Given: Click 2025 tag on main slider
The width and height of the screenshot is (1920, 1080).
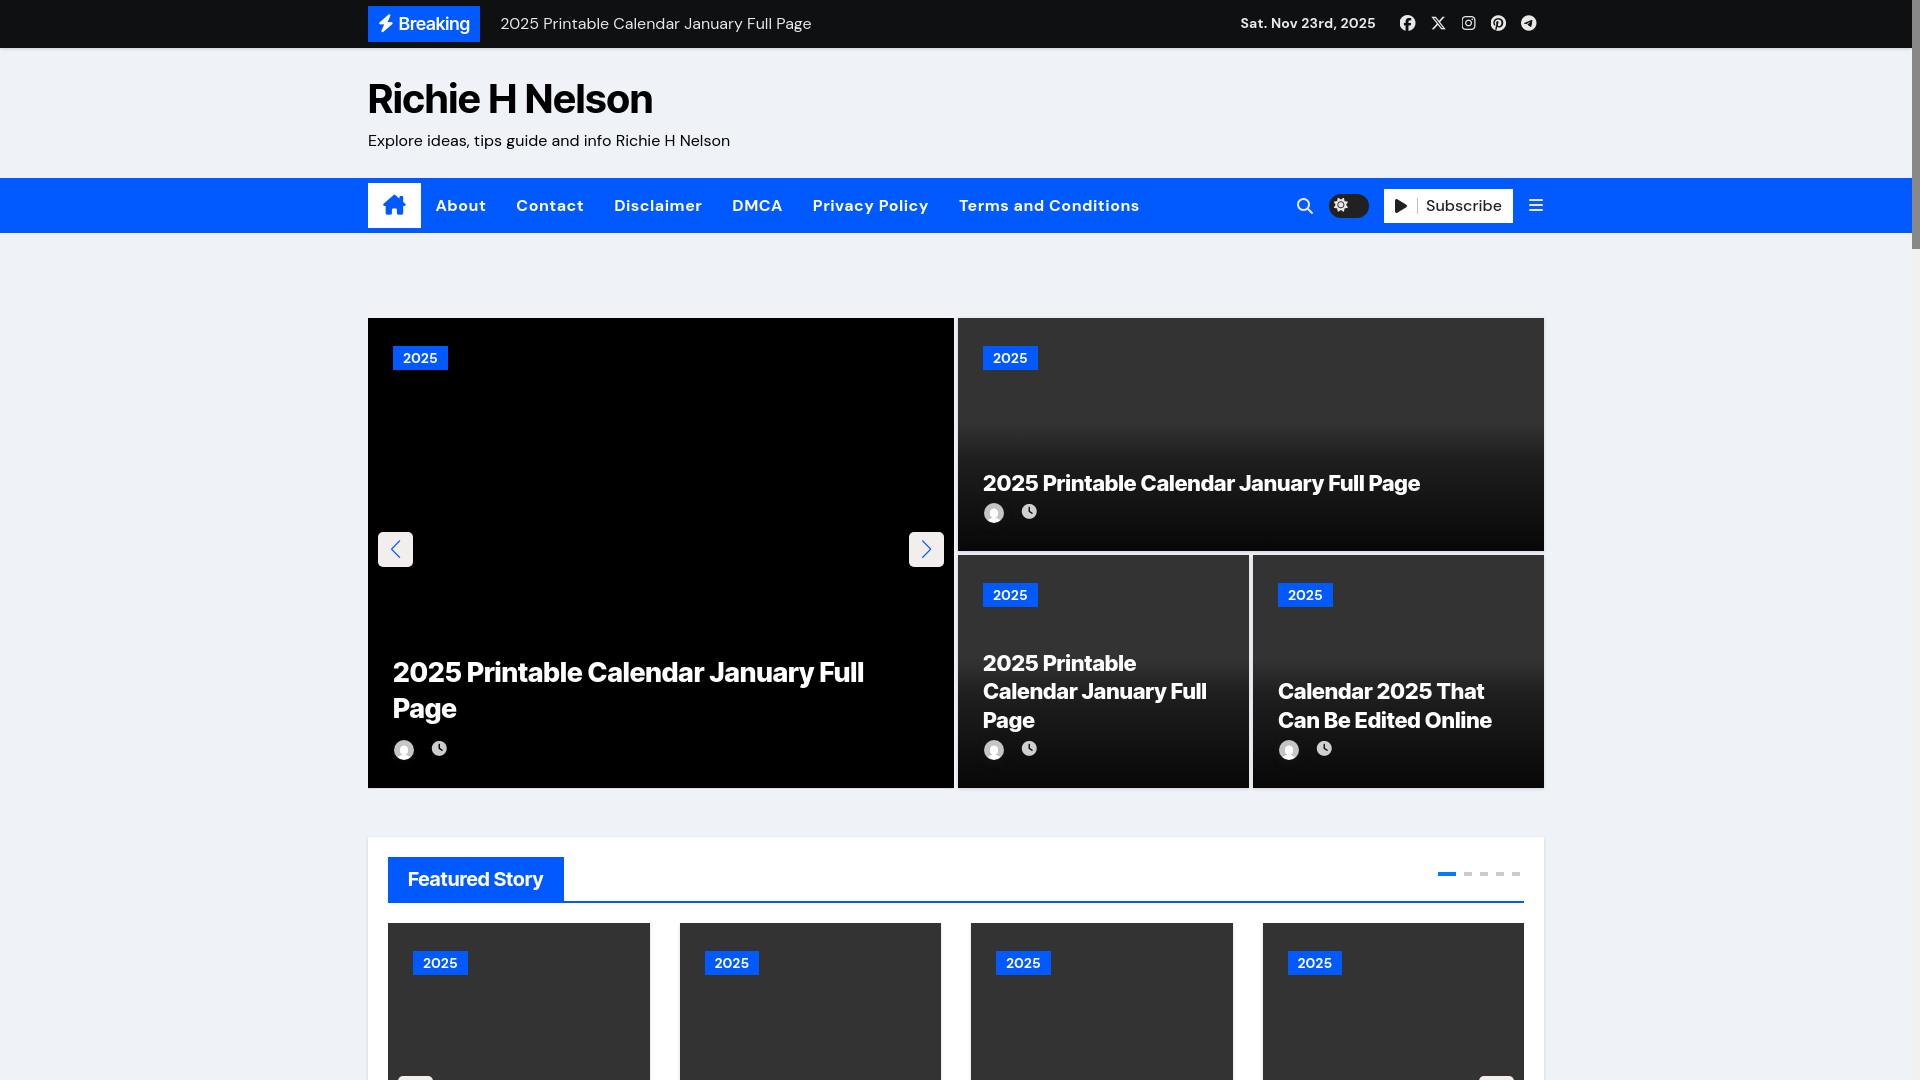Looking at the screenshot, I should 420,358.
